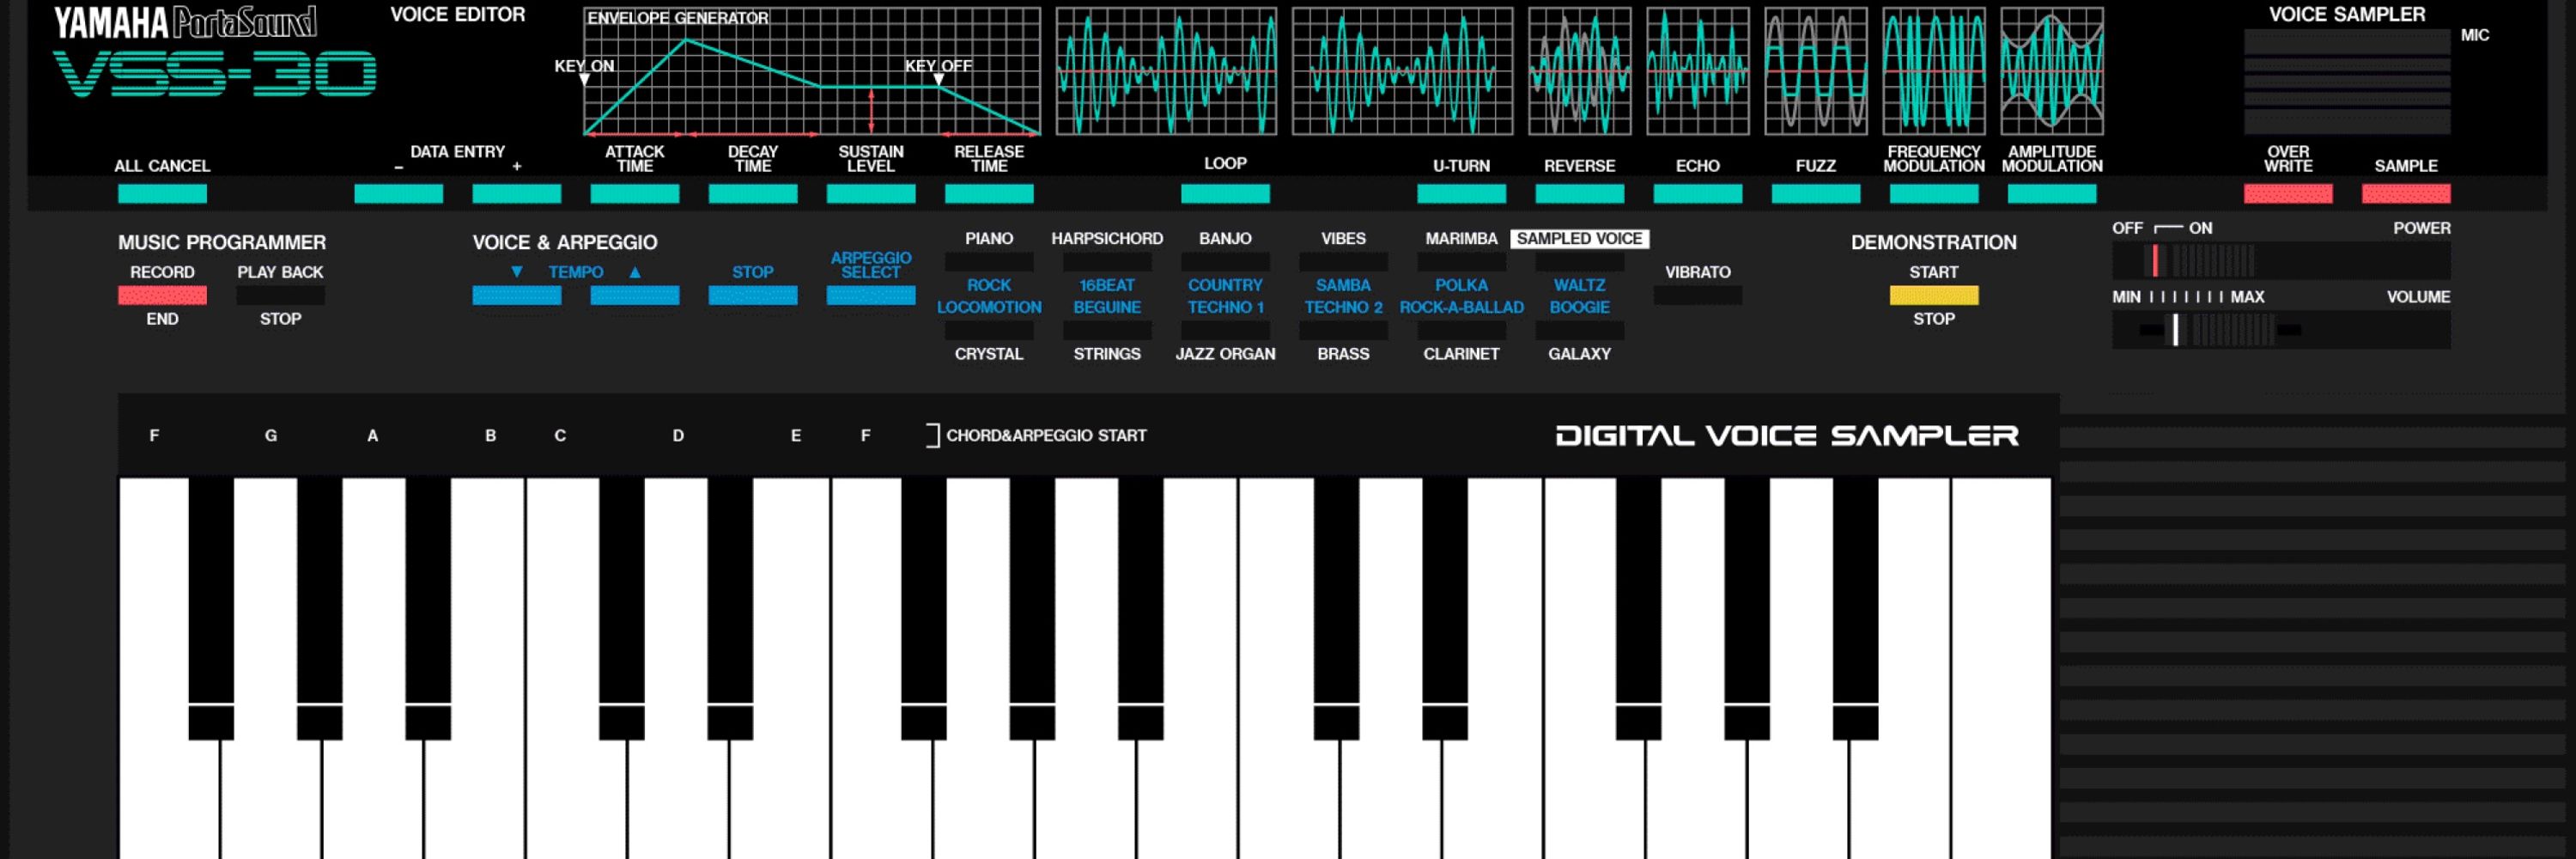Click the ROCK LOCOMOTION arpeggio label
This screenshot has width=2576, height=859.
click(x=988, y=296)
